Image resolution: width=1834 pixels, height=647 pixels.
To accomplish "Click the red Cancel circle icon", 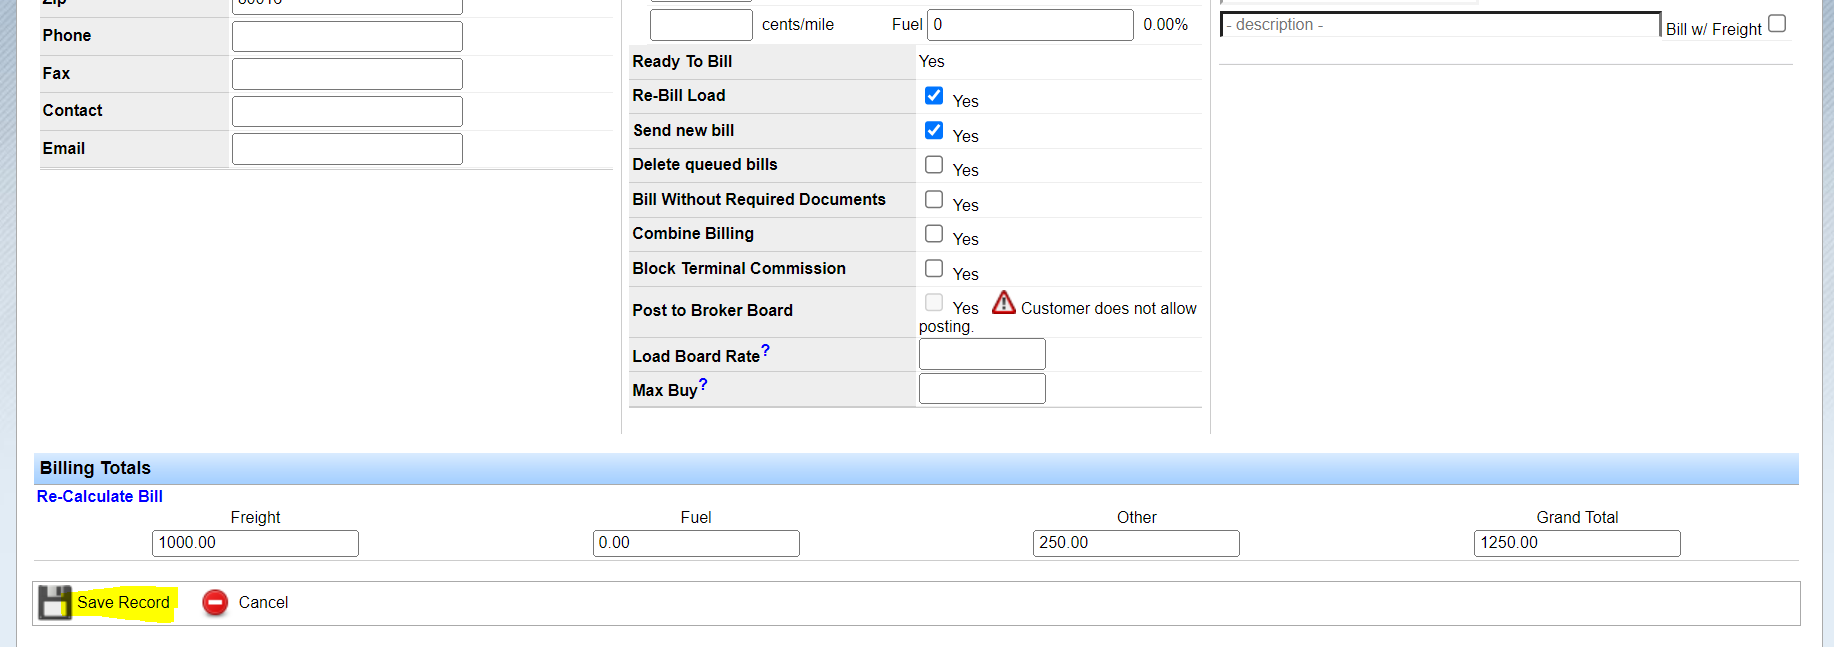I will pyautogui.click(x=215, y=603).
